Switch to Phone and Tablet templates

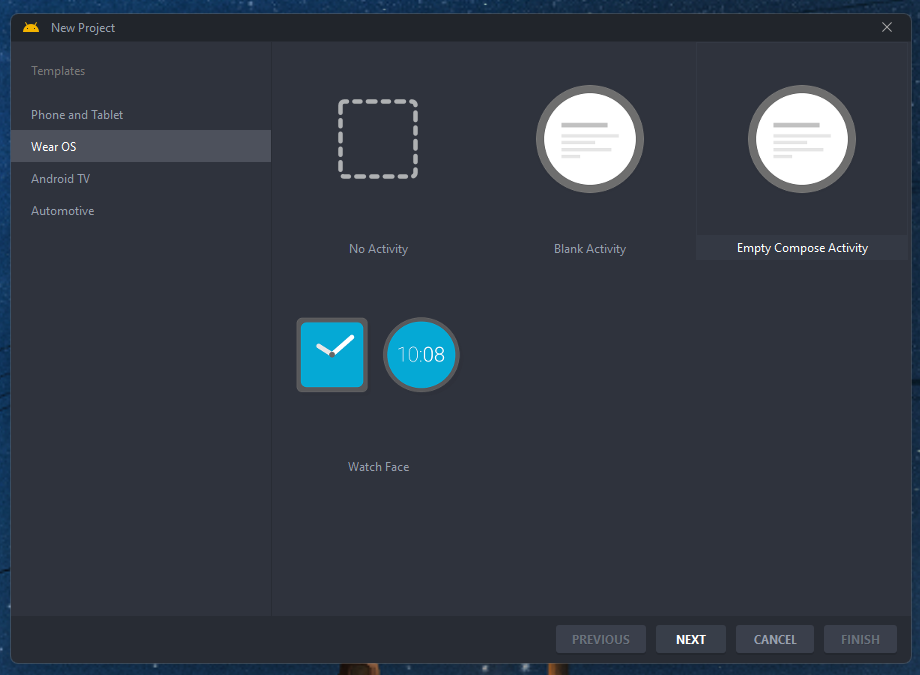click(x=77, y=115)
